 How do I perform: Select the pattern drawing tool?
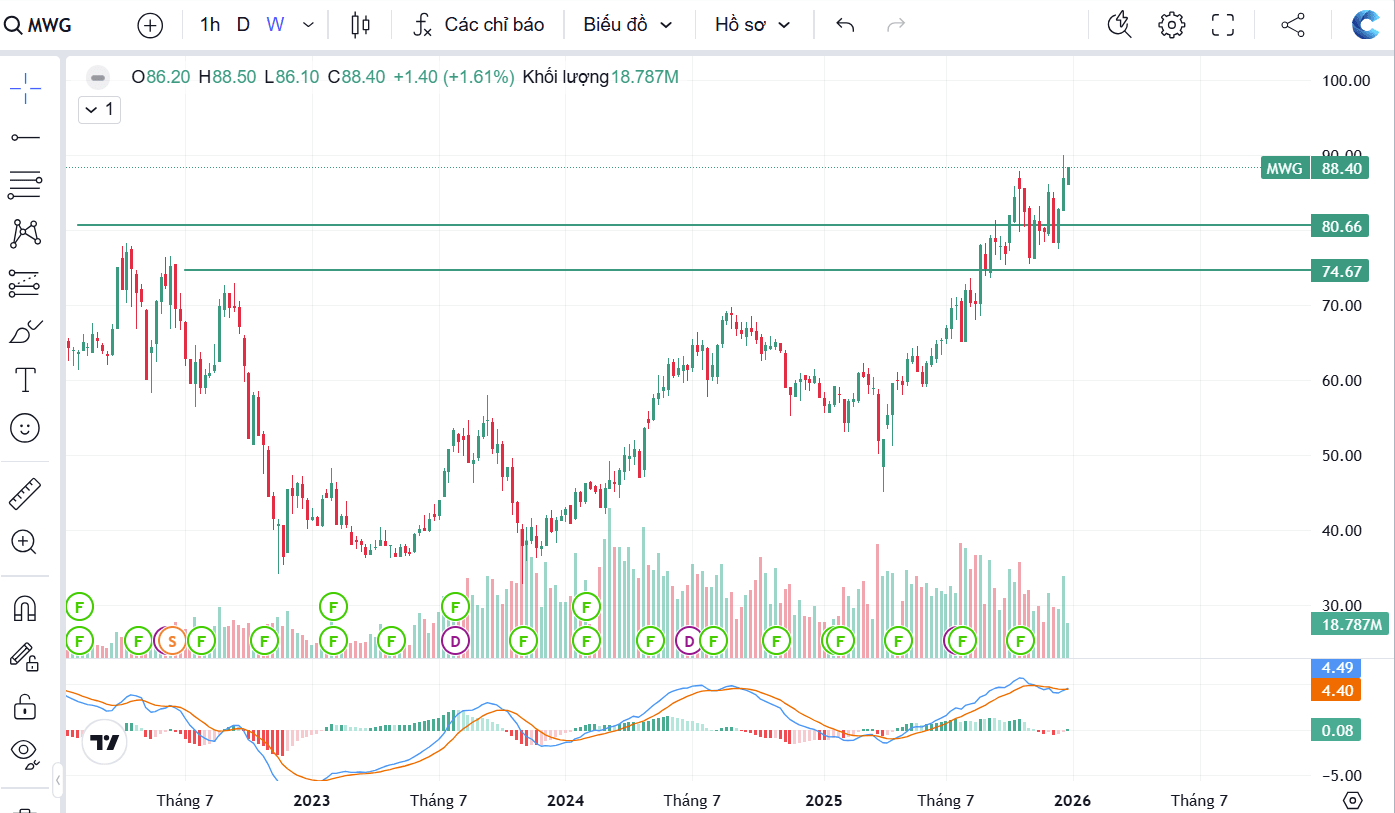click(25, 233)
